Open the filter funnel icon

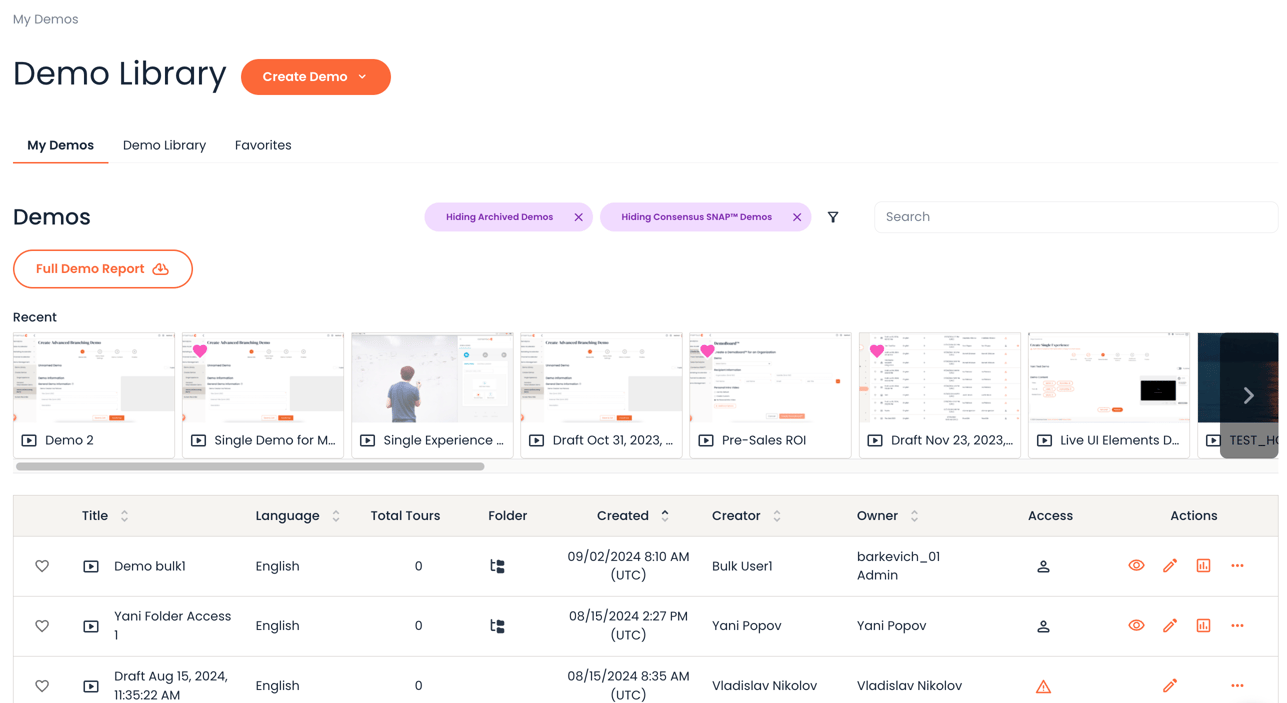click(833, 217)
